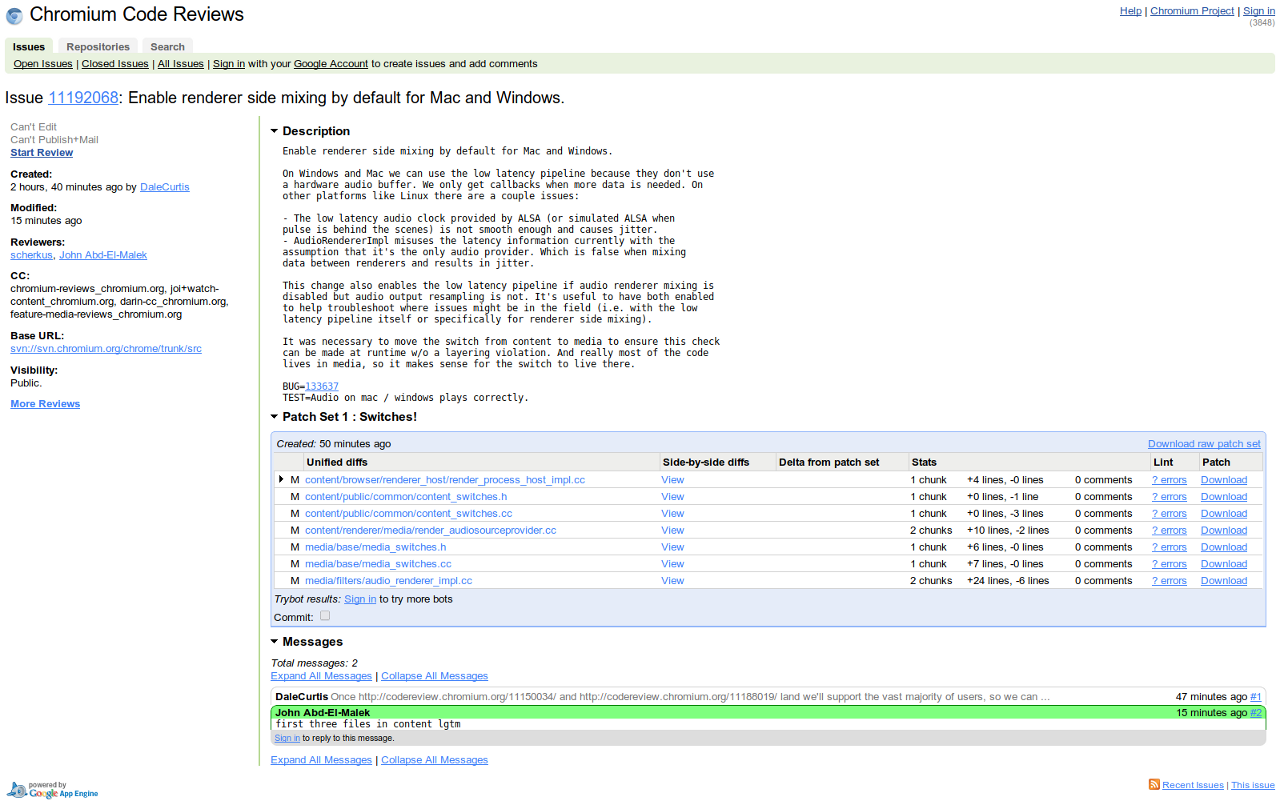Viewport: 1280px width, 800px height.
Task: Collapse the Description section
Action: click(x=274, y=131)
